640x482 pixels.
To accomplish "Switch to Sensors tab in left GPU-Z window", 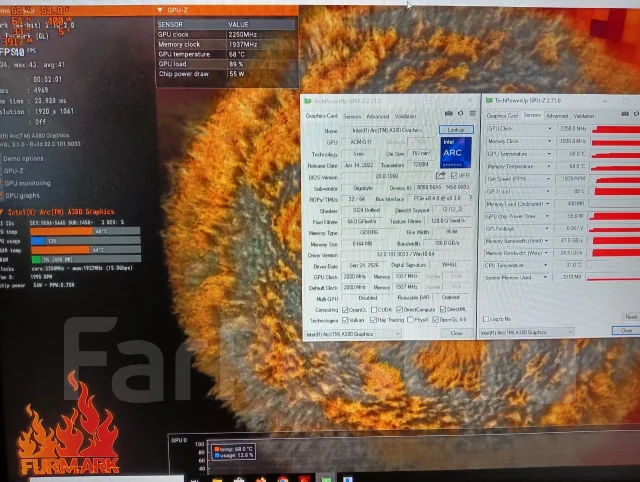I will point(352,116).
